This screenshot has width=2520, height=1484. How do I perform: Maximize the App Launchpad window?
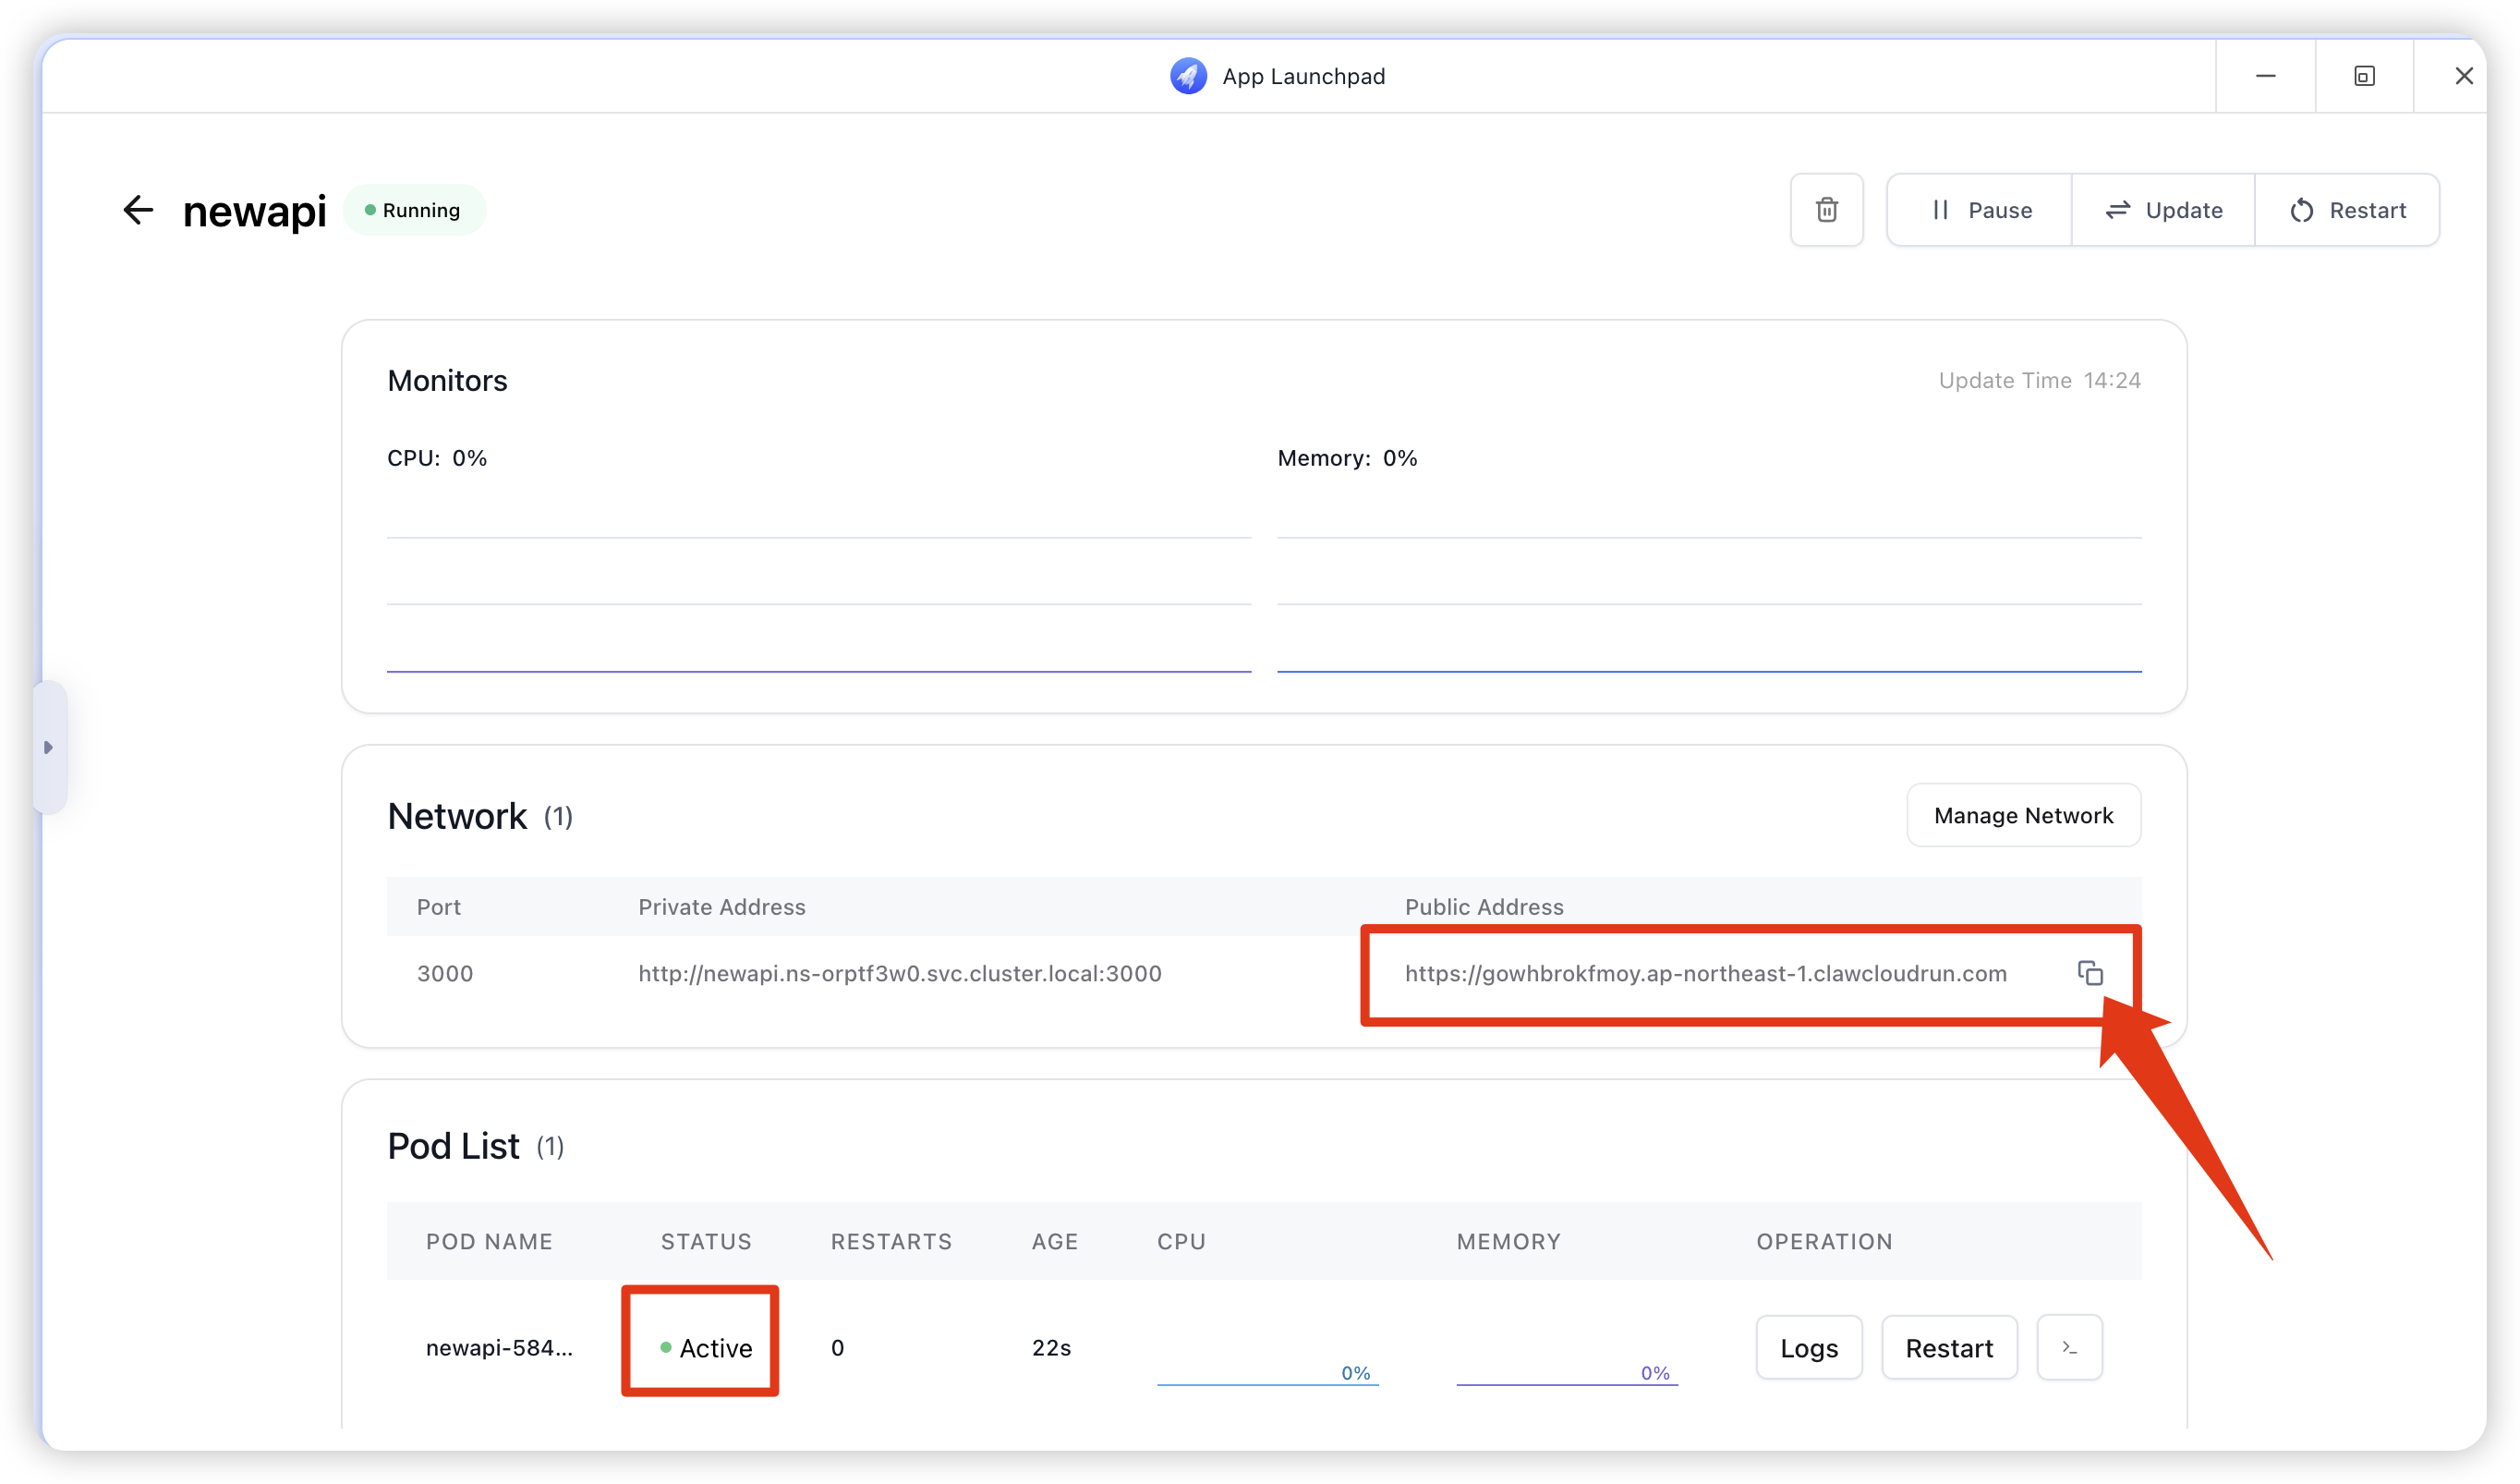pos(2363,76)
